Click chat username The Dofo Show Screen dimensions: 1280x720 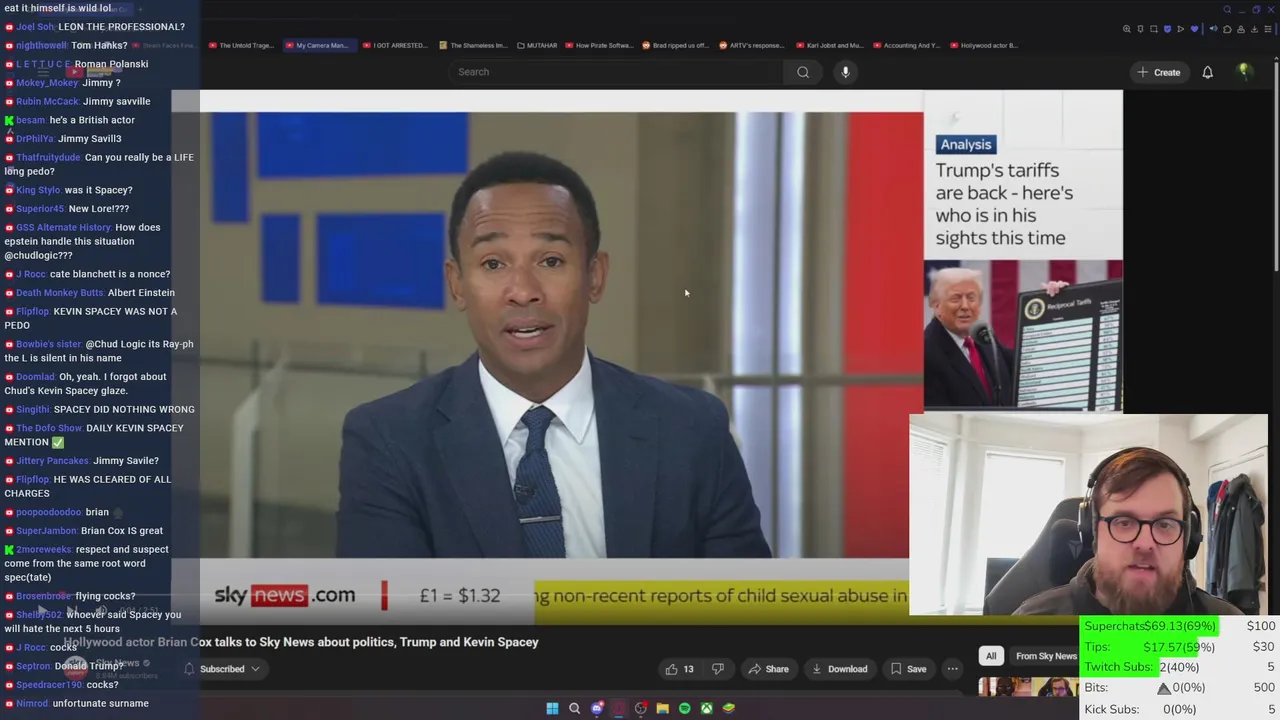(49, 428)
